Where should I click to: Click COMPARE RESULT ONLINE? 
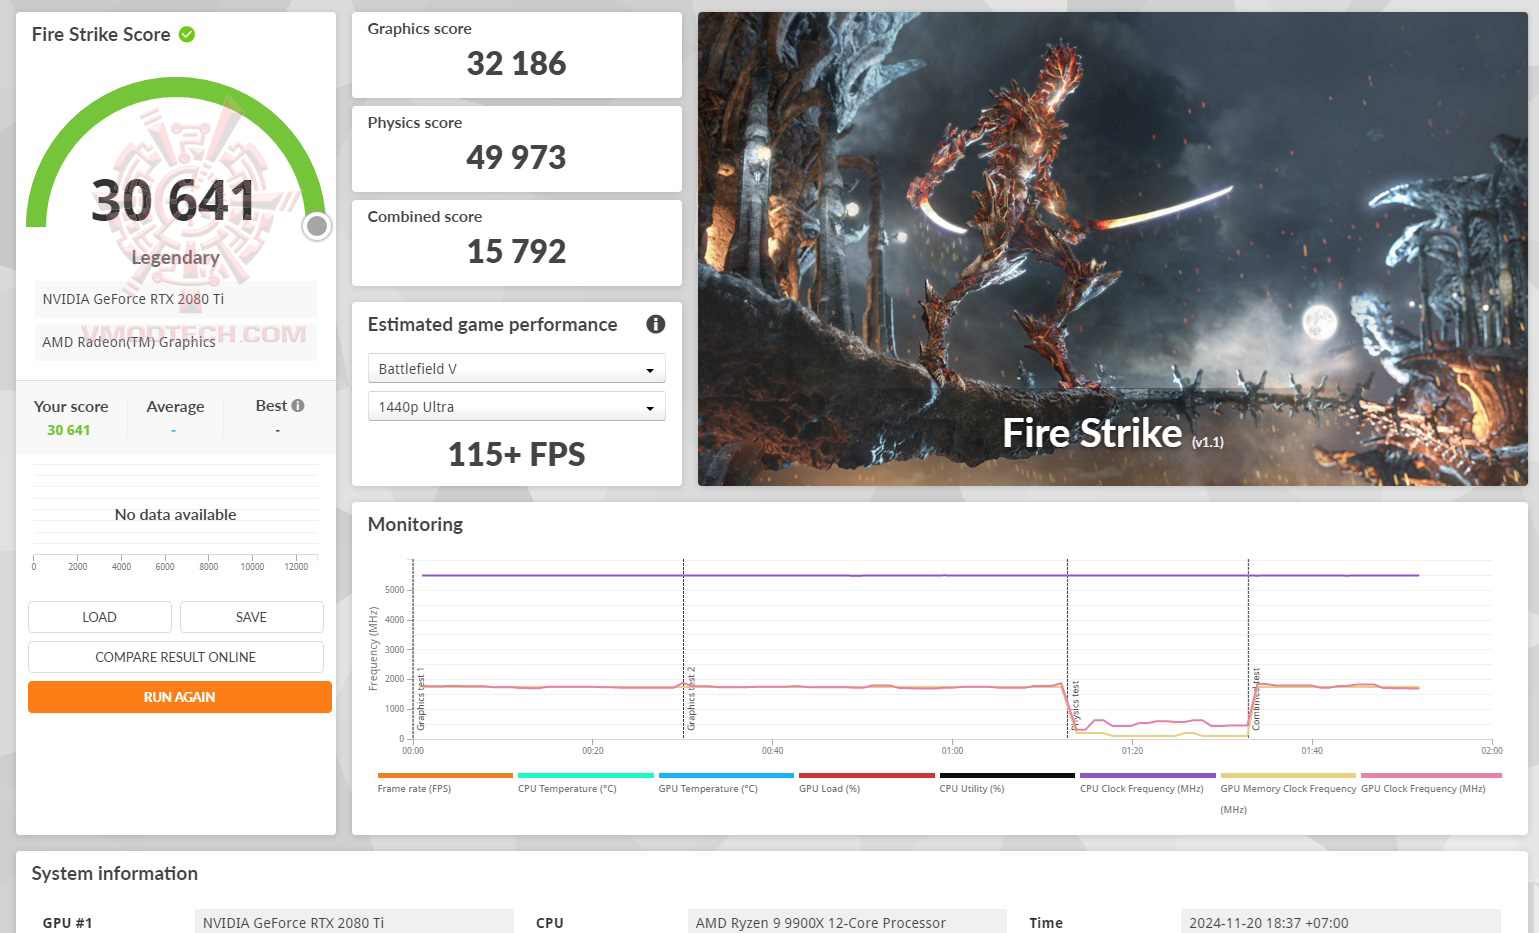click(x=176, y=657)
